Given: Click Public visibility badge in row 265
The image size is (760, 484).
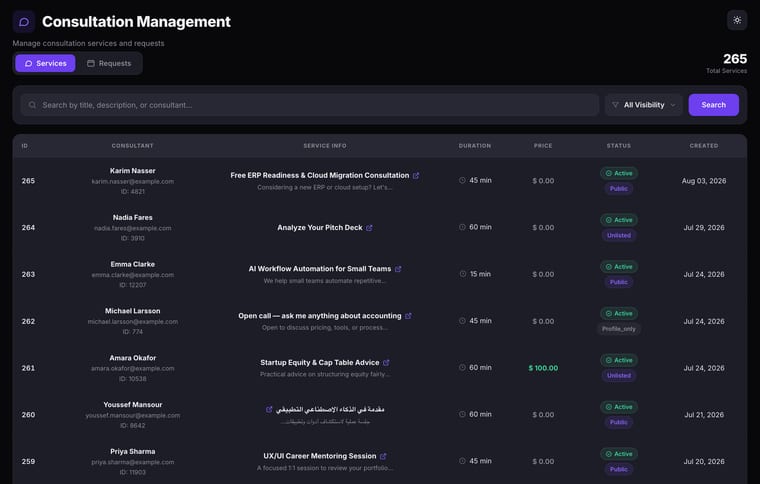Looking at the screenshot, I should click(619, 188).
